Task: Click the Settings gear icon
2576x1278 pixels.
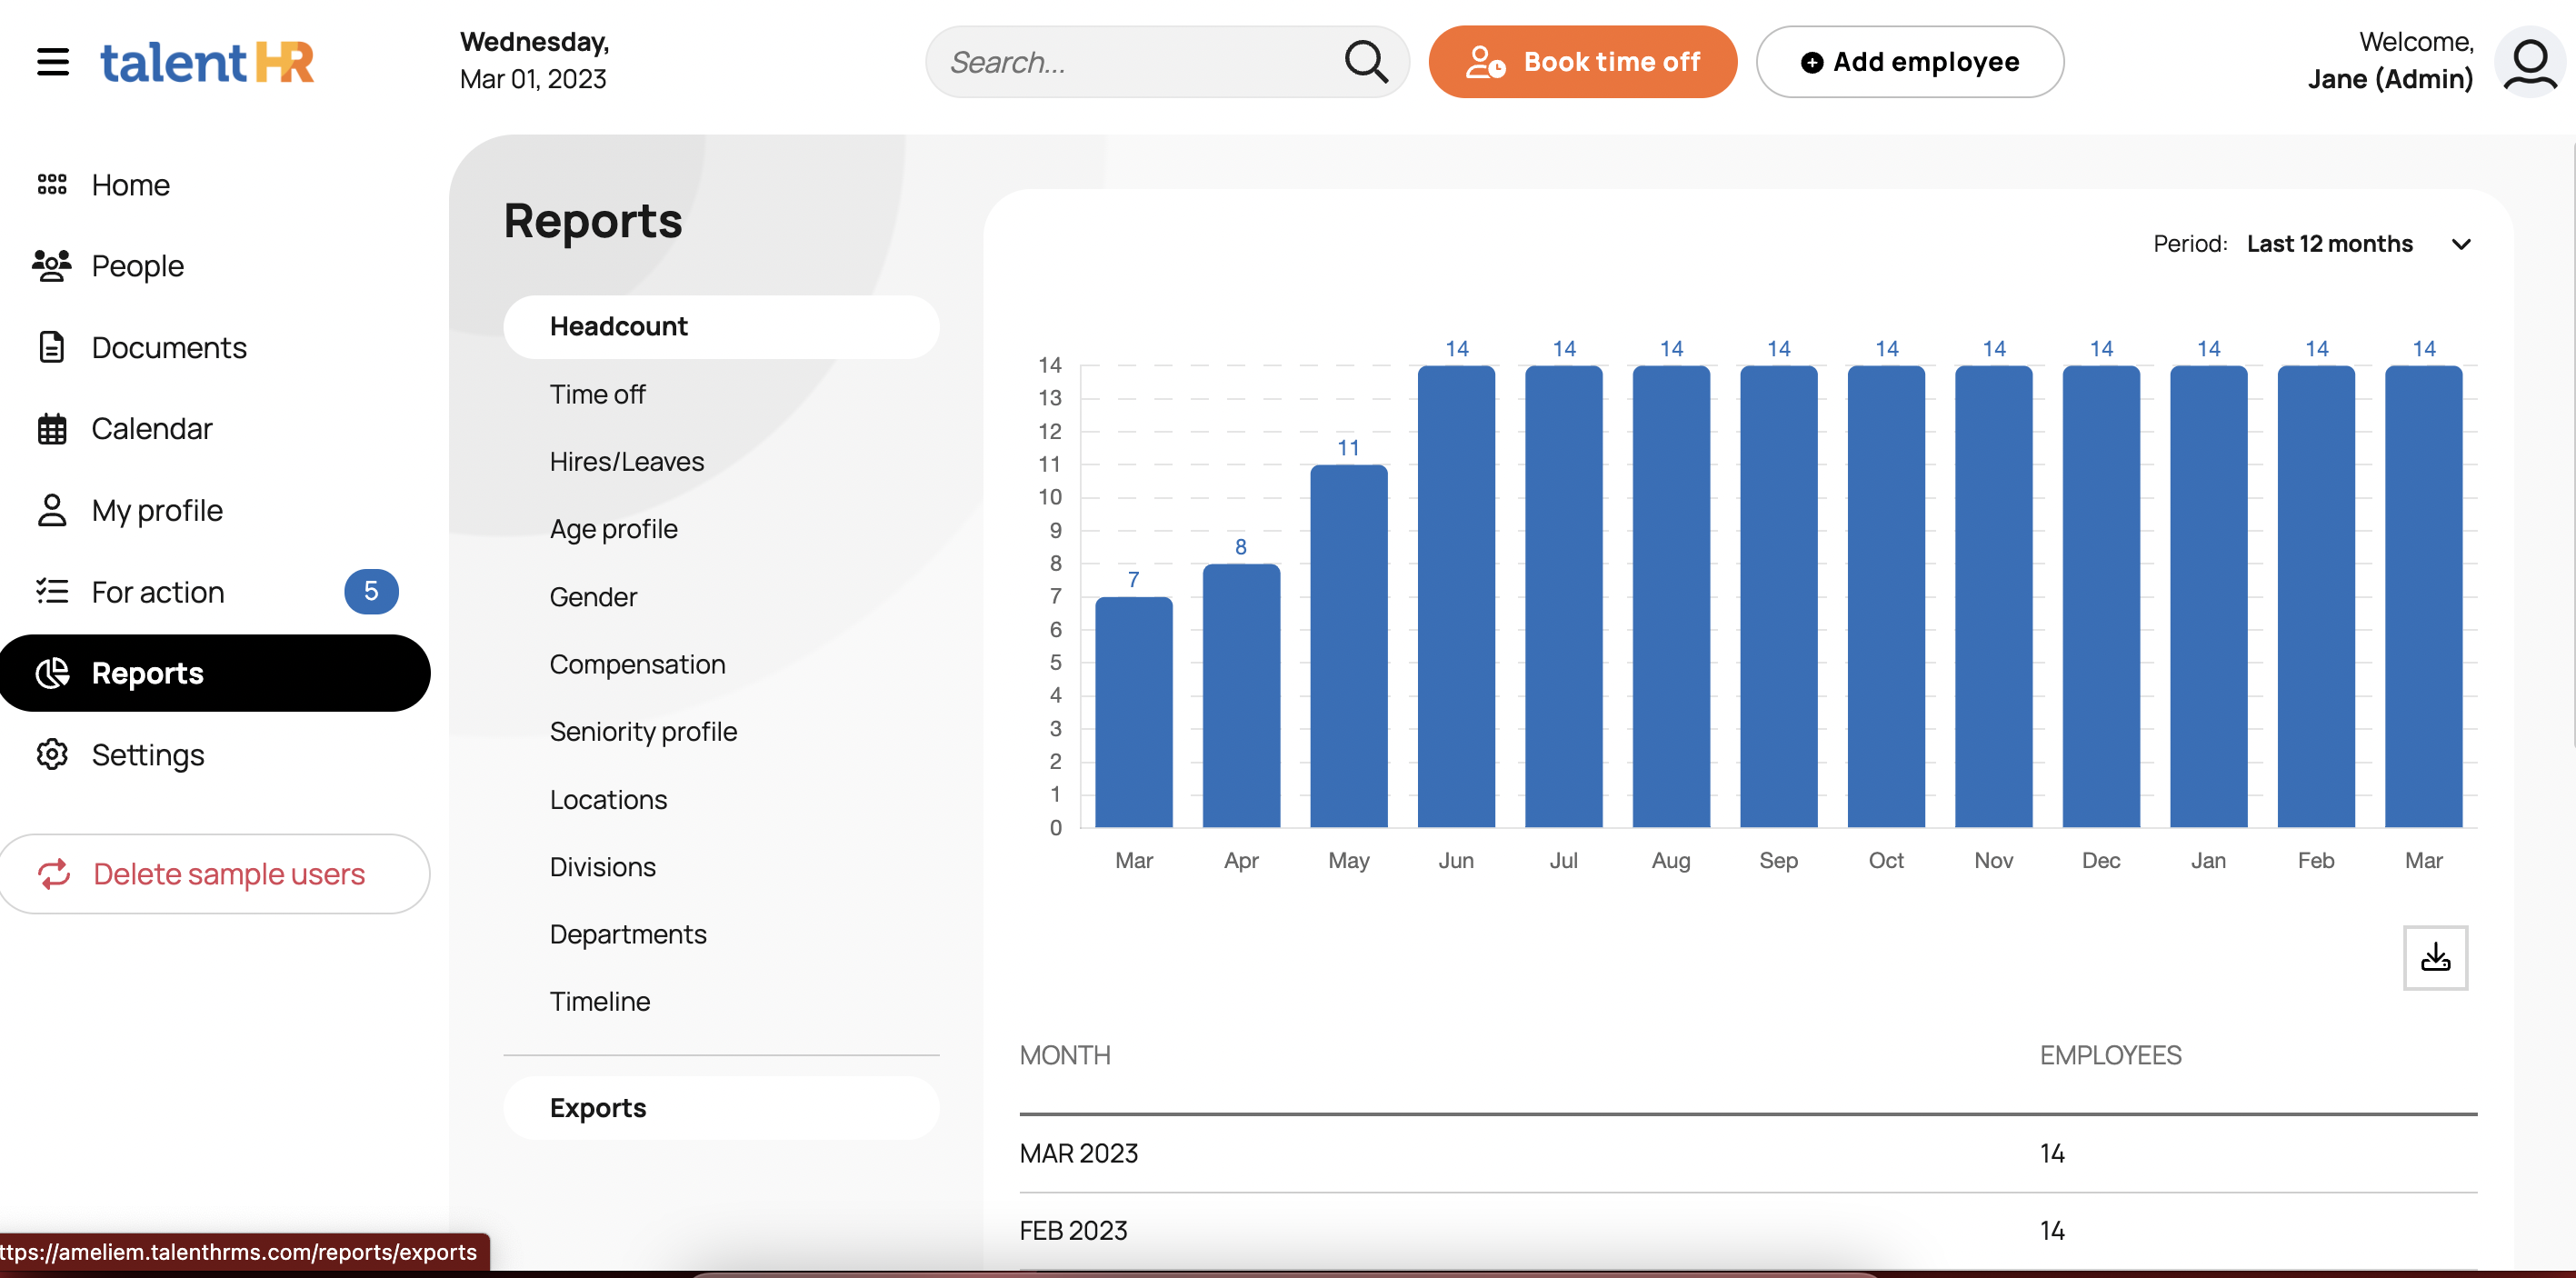Action: coord(52,754)
